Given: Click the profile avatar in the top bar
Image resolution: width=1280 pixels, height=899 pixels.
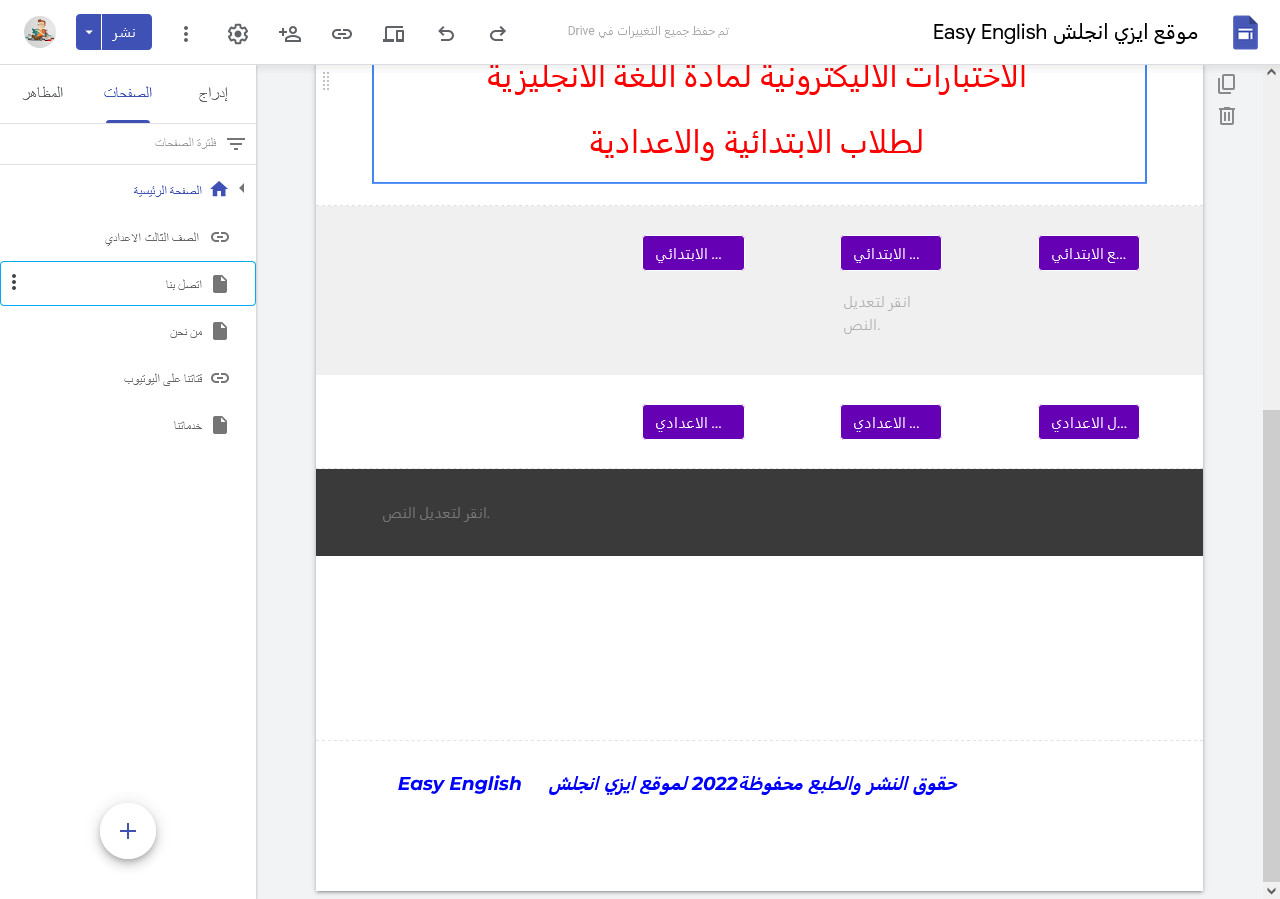Looking at the screenshot, I should coord(40,31).
